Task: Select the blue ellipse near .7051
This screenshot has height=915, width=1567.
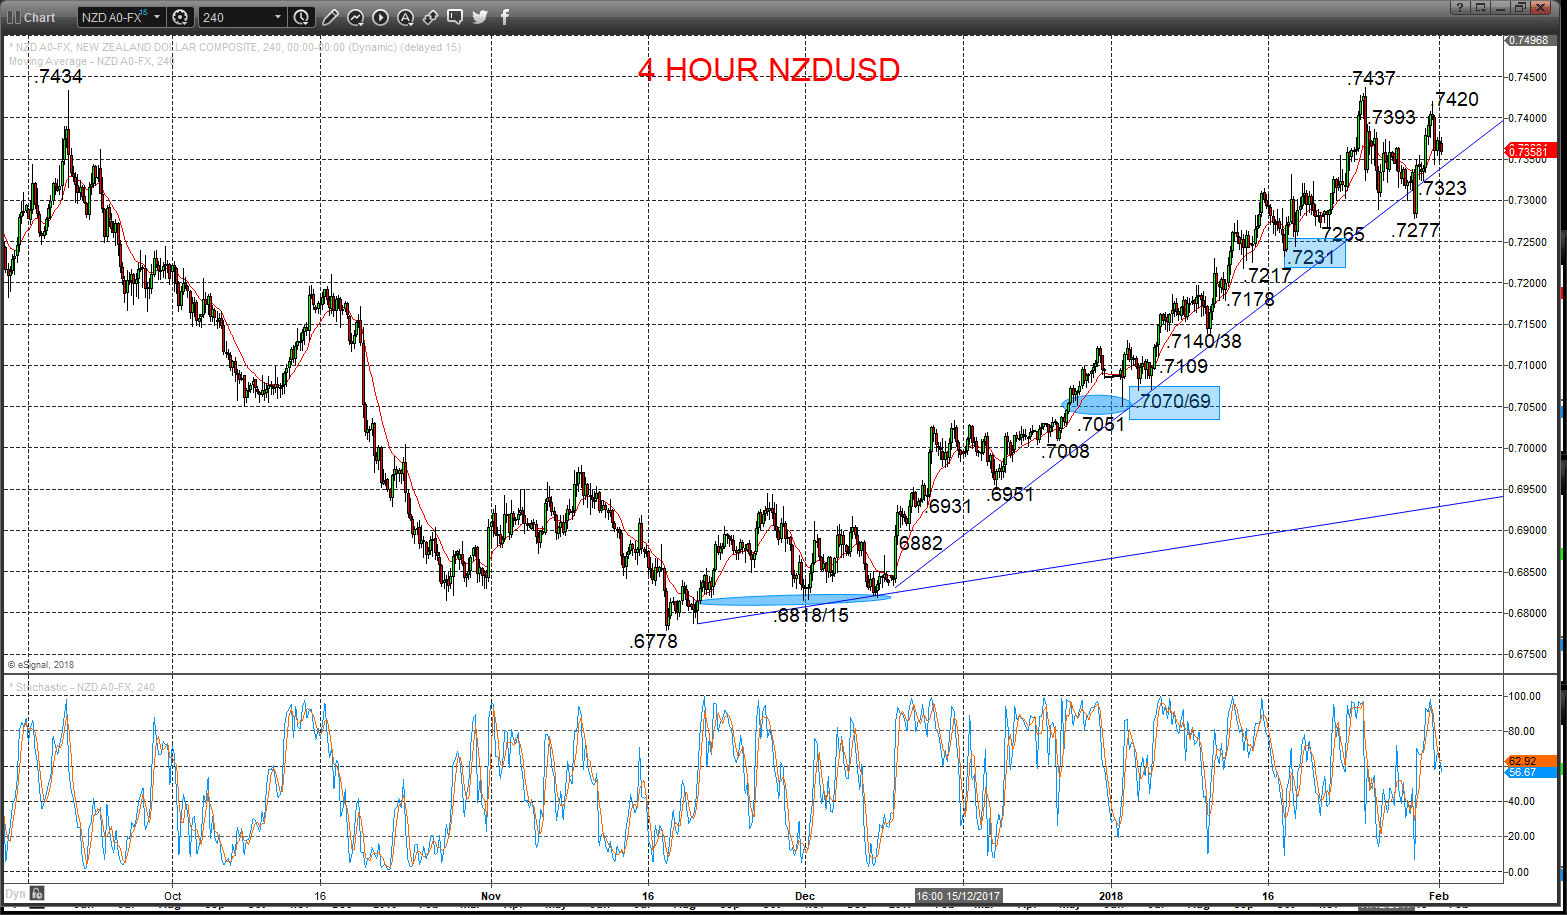Action: pos(1096,404)
